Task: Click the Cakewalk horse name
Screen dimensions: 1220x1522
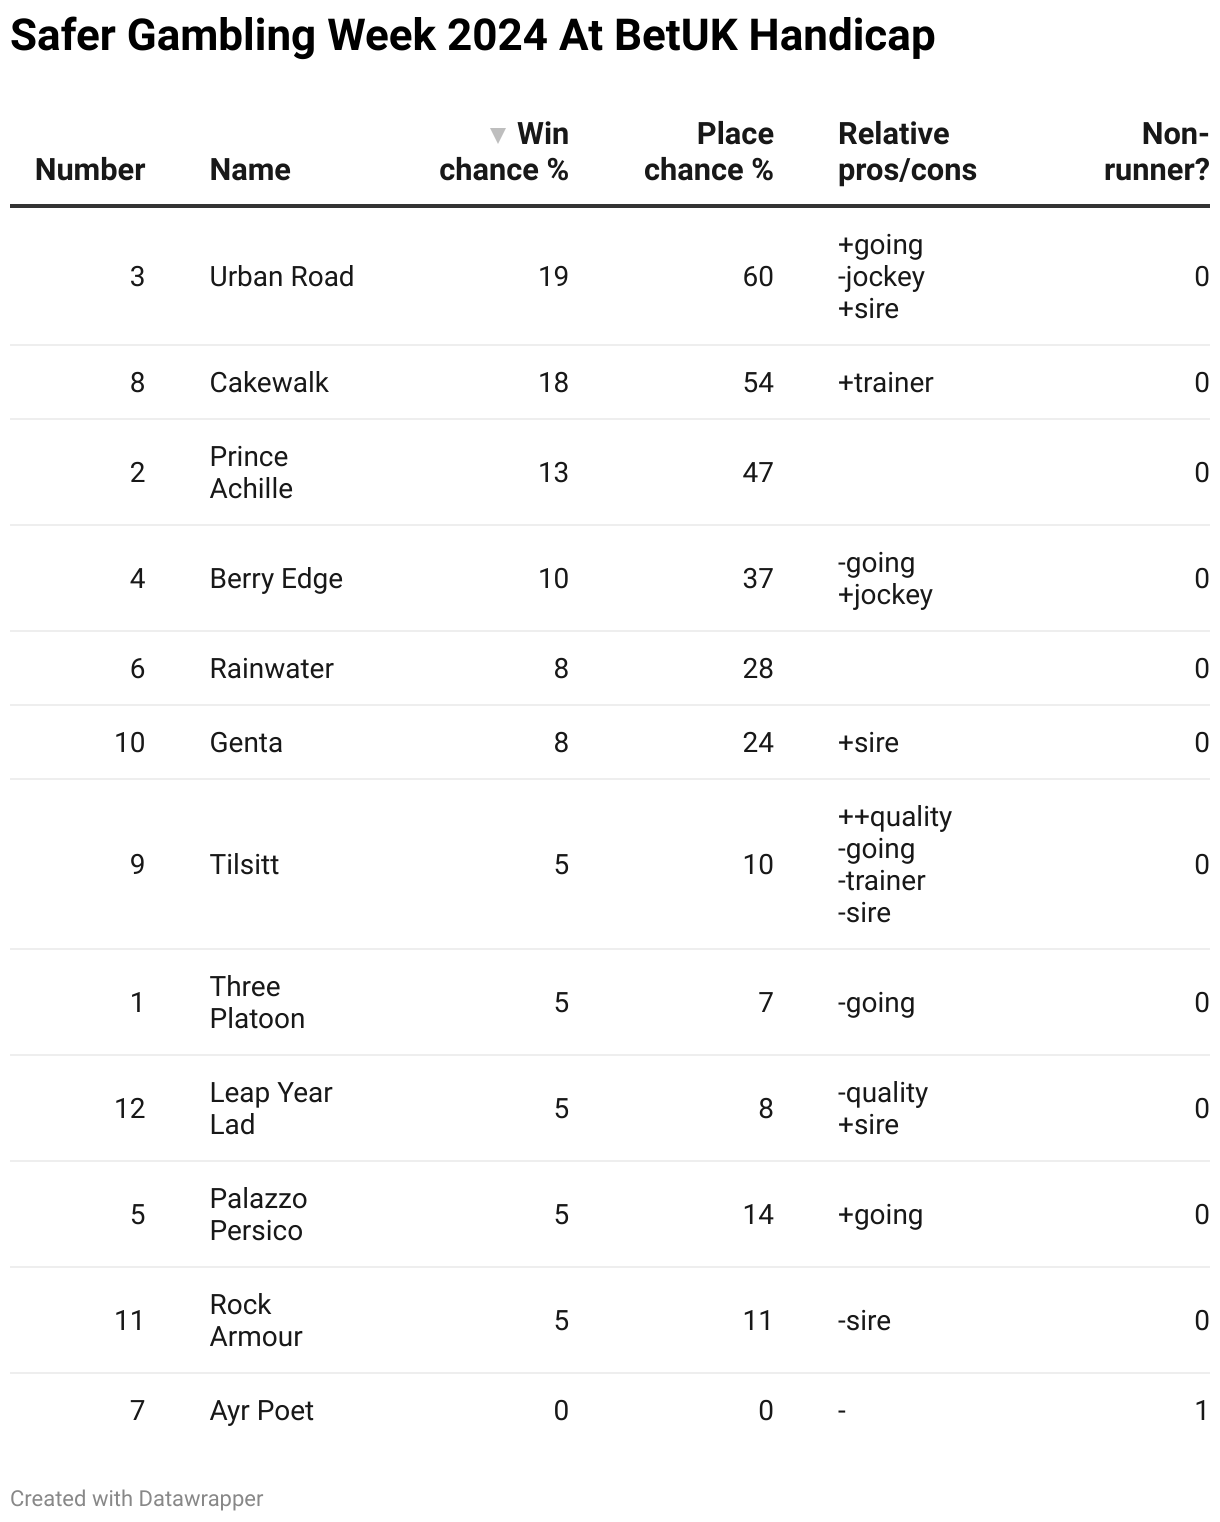Action: [269, 383]
